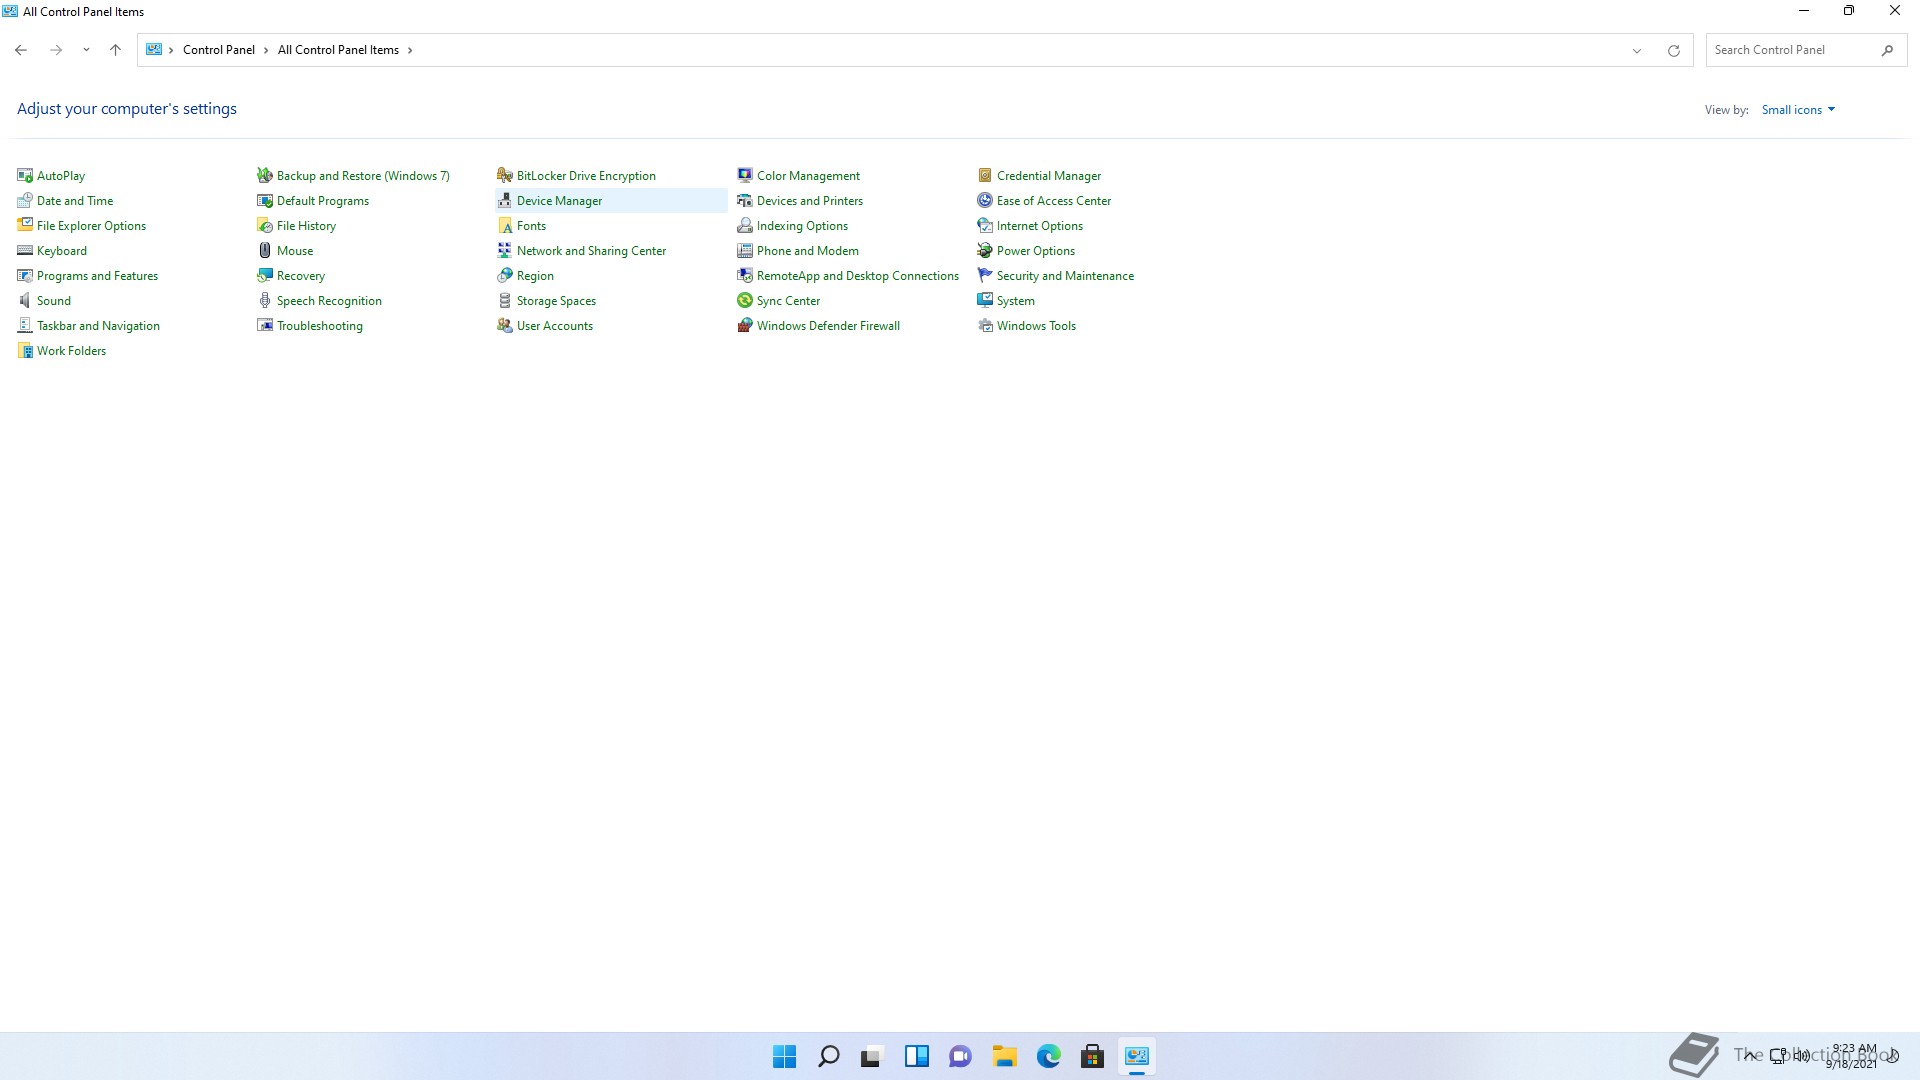Open the Work Folders icon
This screenshot has height=1080, width=1920.
pyautogui.click(x=25, y=350)
